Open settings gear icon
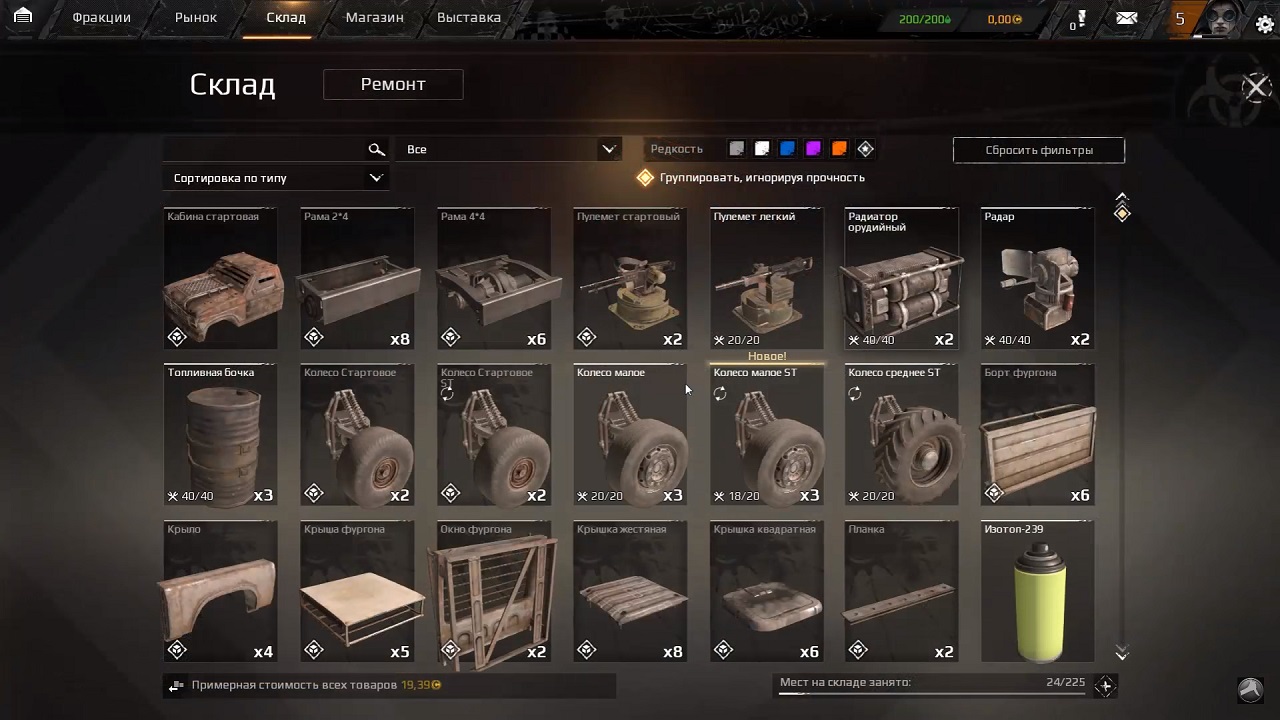 (1263, 24)
